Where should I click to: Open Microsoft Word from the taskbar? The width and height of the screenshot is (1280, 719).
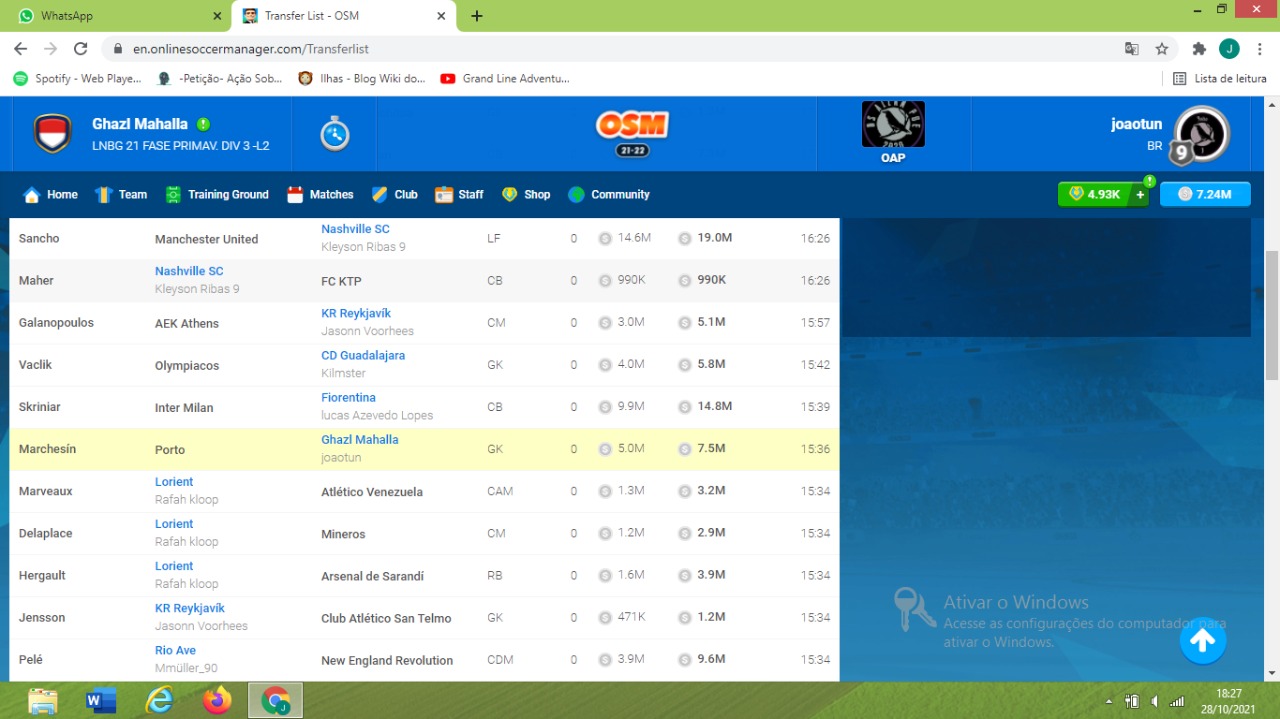101,701
